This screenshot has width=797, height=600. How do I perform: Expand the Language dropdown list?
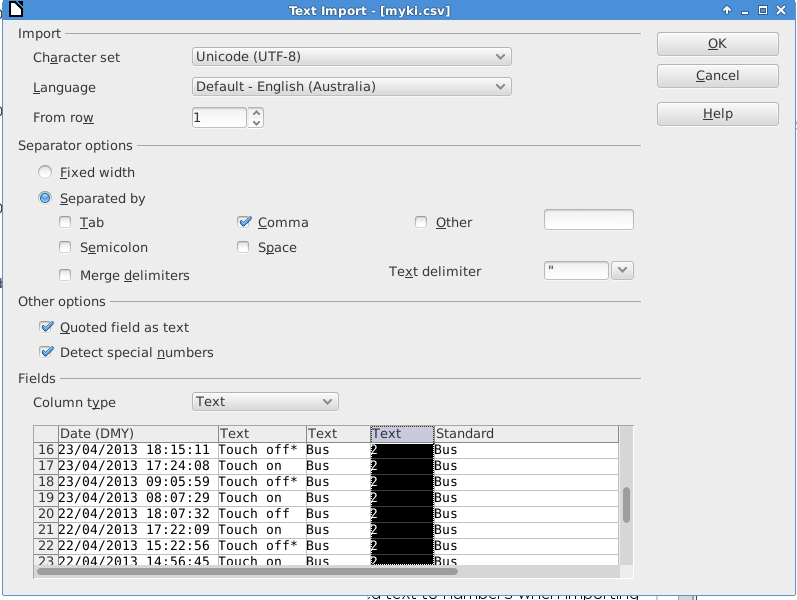[x=351, y=86]
